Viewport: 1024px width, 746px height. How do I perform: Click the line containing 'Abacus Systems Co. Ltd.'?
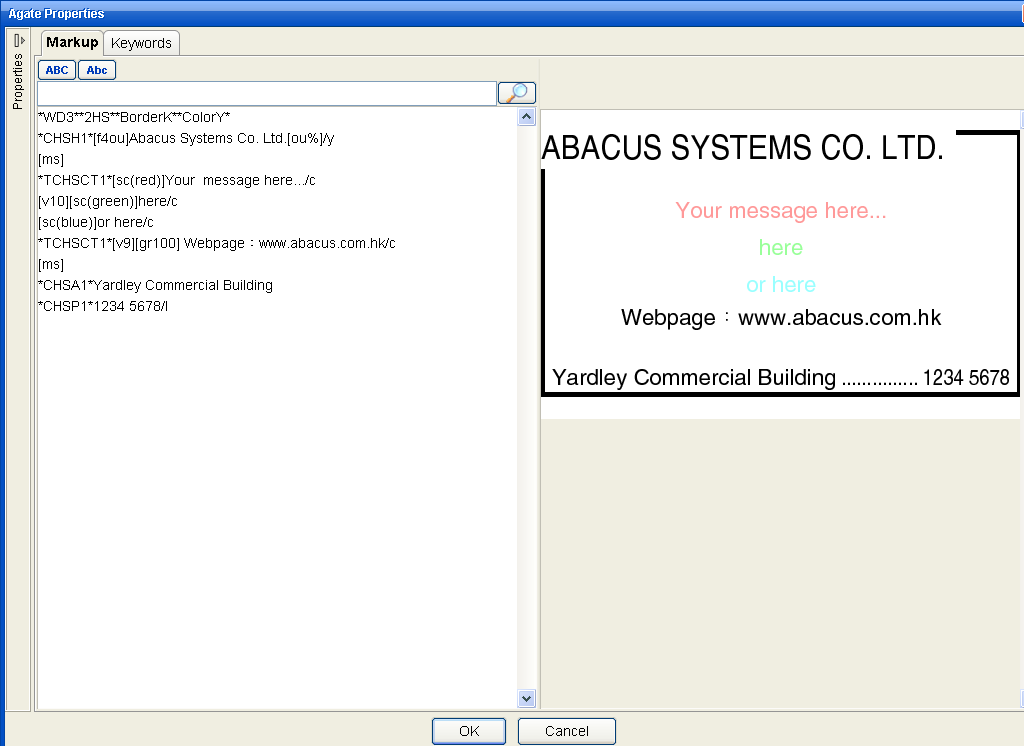pos(186,138)
